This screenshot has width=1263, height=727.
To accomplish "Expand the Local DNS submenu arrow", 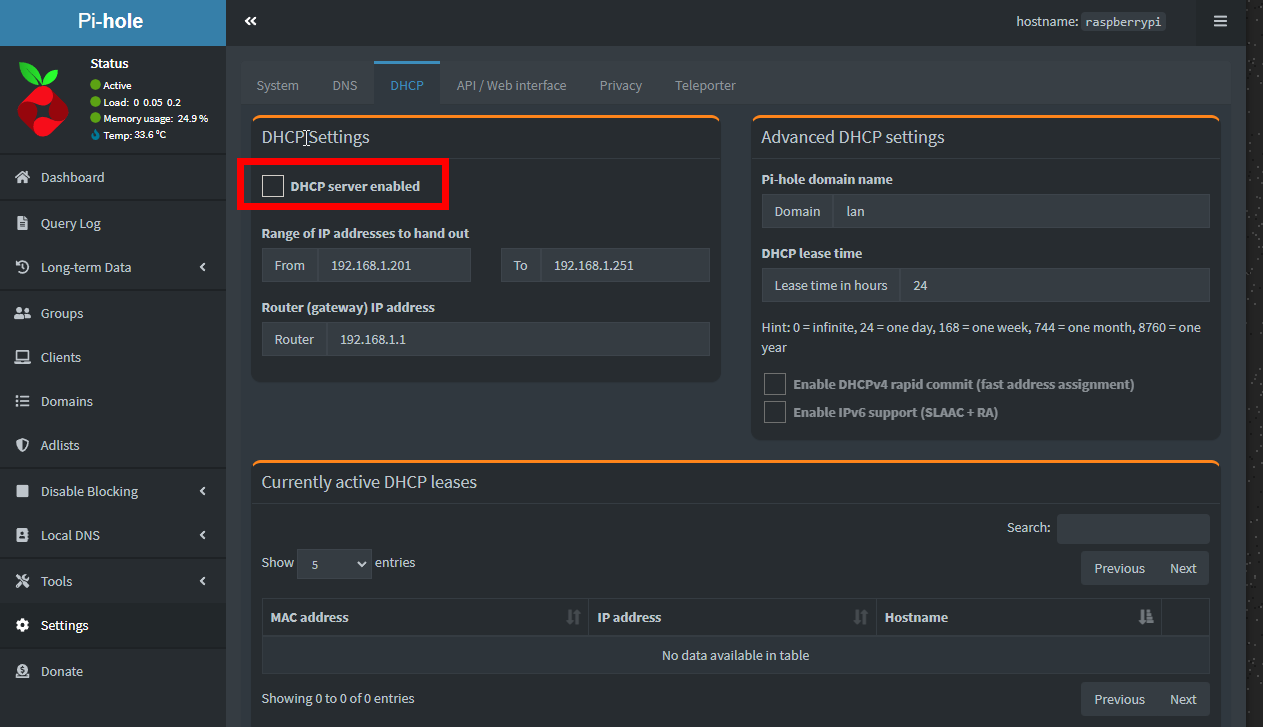I will point(203,535).
